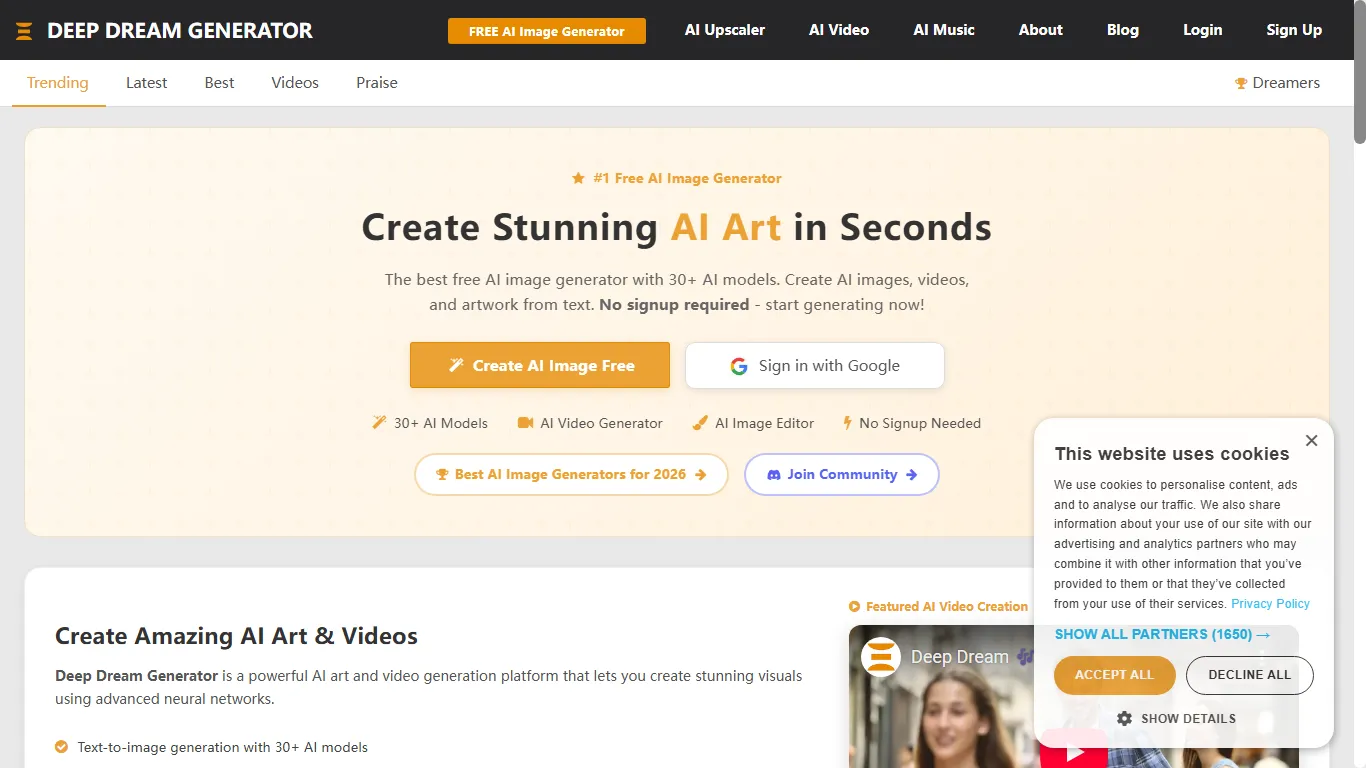Open AI Upscaler from top navigation
Viewport: 1366px width, 768px height.
(x=724, y=30)
